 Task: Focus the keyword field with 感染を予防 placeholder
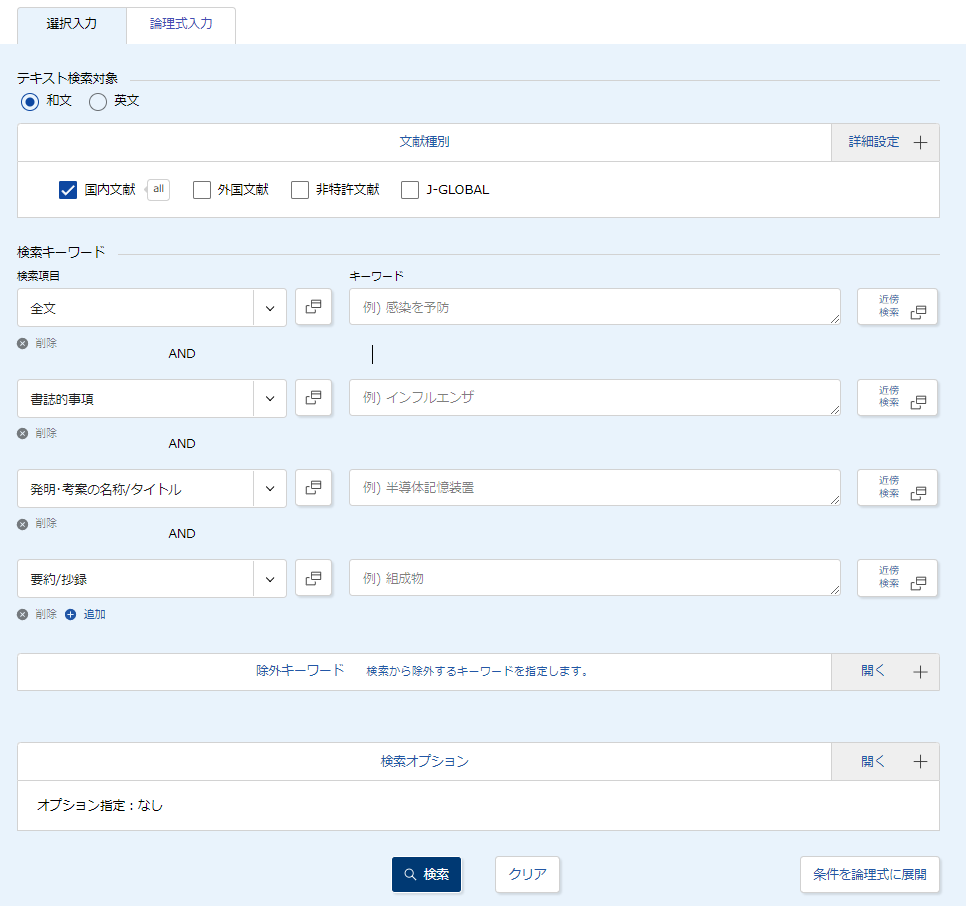[x=595, y=307]
